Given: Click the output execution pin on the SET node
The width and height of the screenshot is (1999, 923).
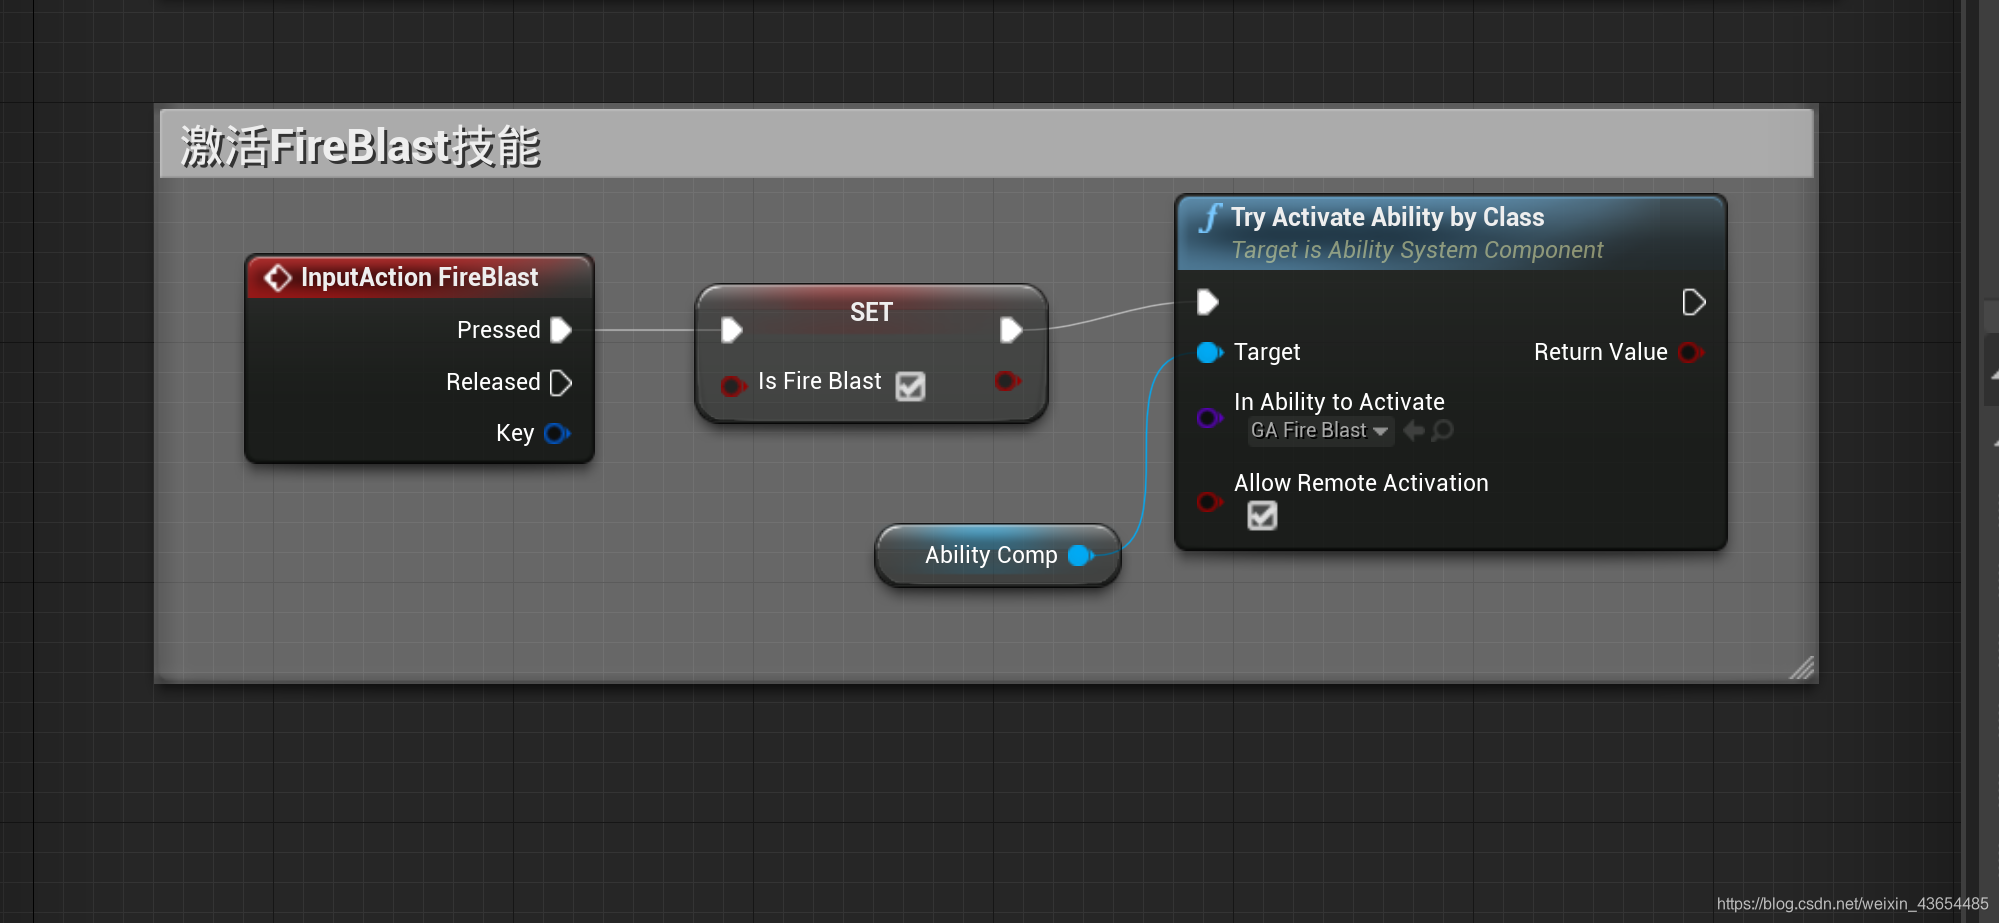Looking at the screenshot, I should click(1012, 329).
